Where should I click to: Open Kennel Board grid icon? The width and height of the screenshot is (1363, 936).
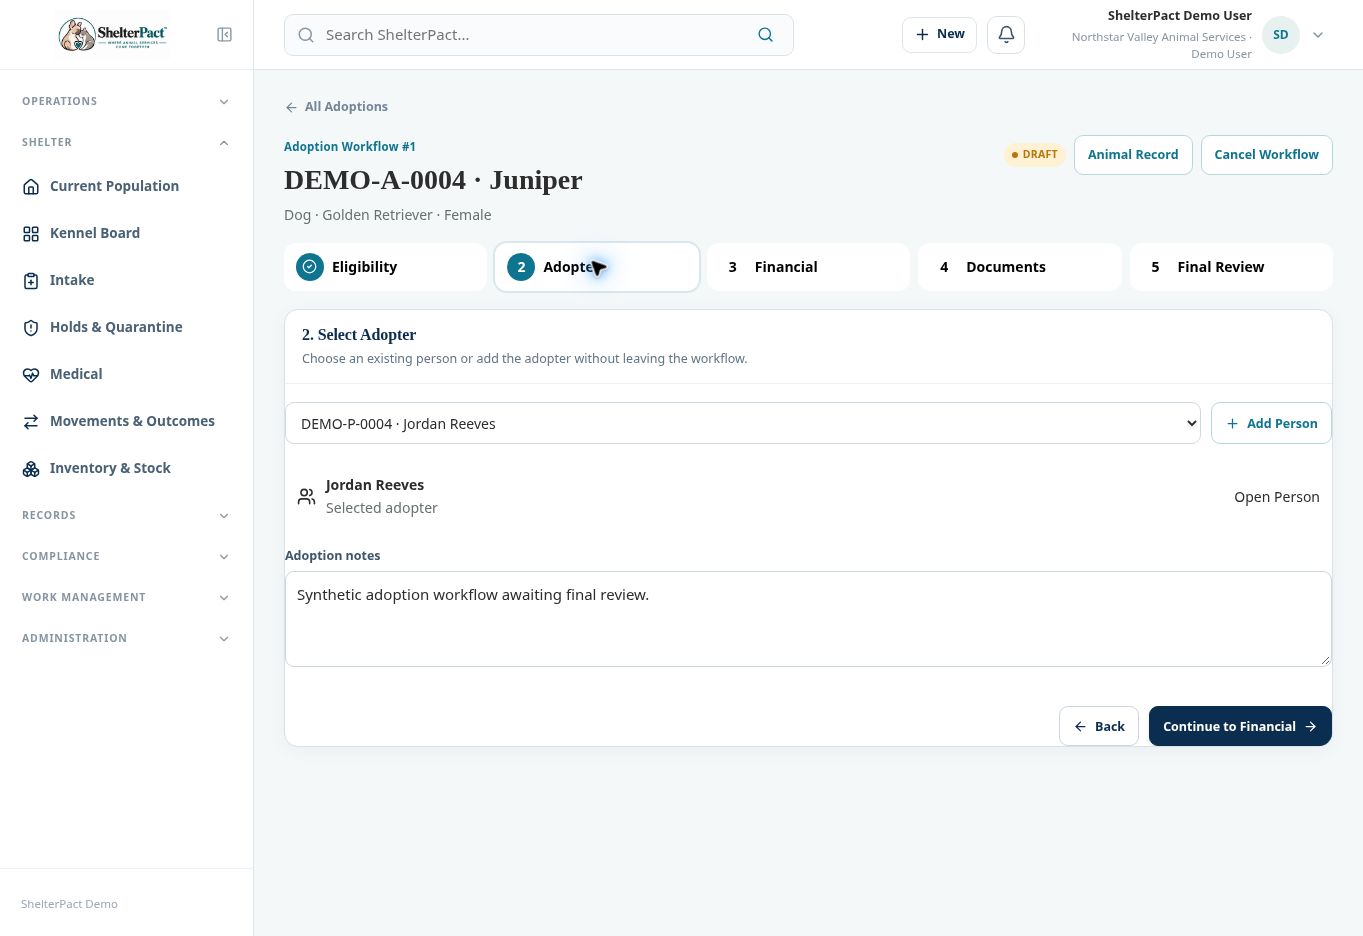(x=31, y=234)
